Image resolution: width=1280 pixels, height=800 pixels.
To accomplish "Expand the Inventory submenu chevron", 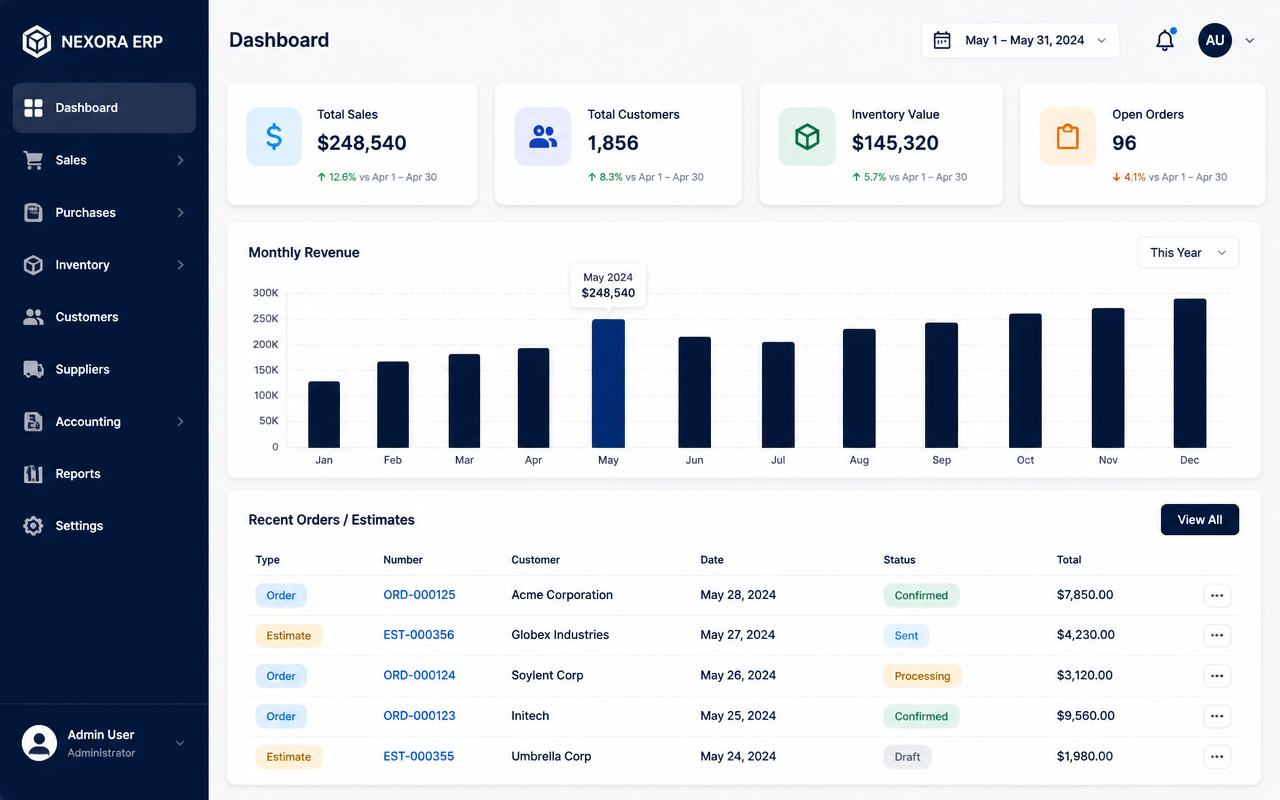I will (180, 265).
